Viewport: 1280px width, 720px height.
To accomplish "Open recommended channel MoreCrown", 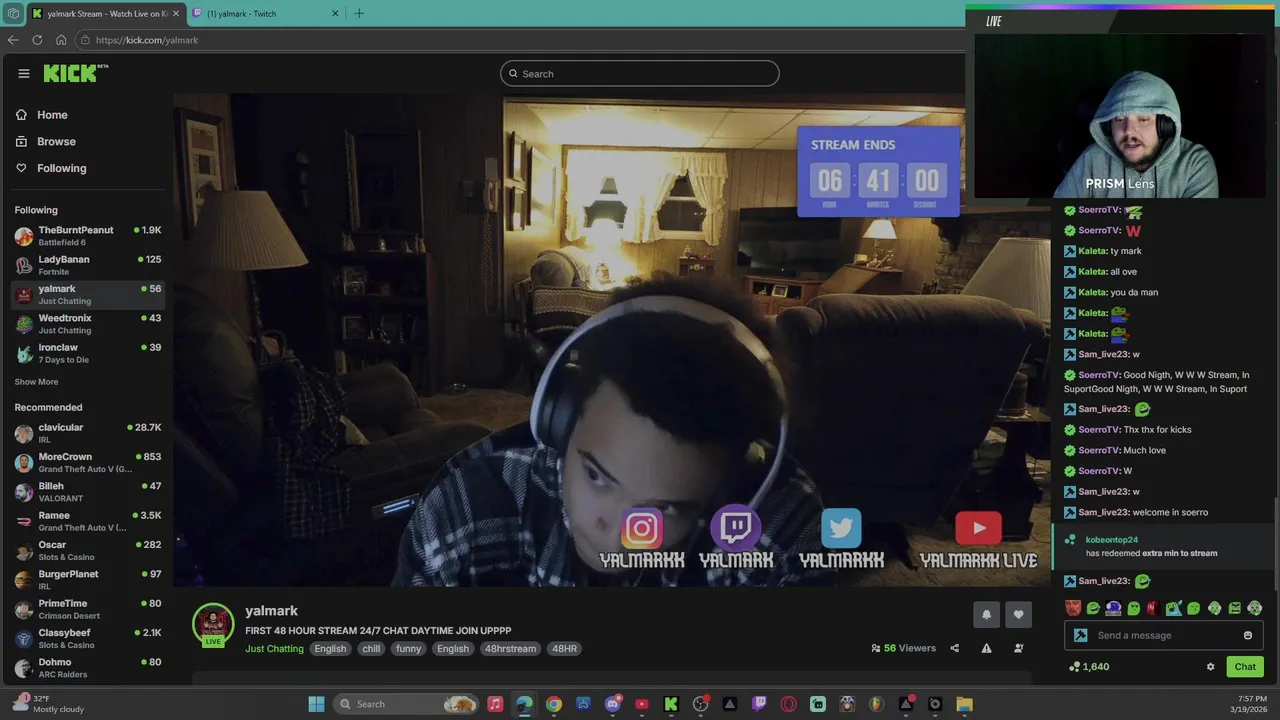I will pos(88,463).
